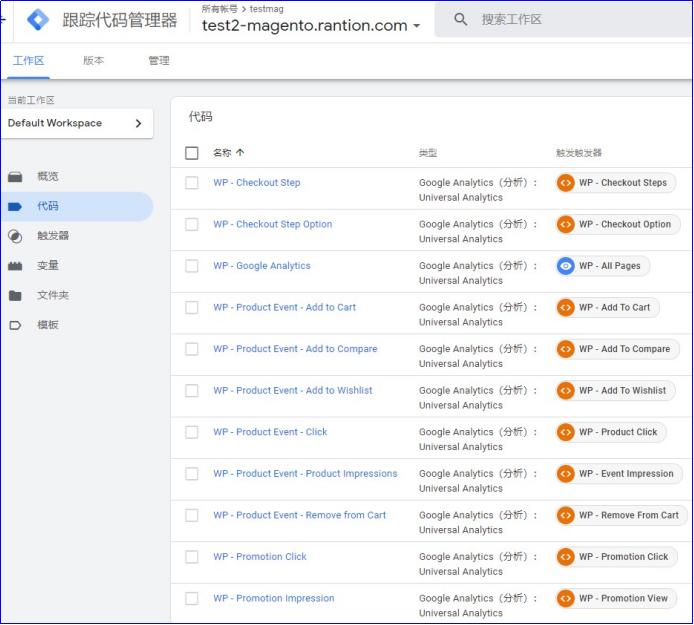Check the WP - Promotion Impression checkbox
This screenshot has width=694, height=625.
coord(192,599)
